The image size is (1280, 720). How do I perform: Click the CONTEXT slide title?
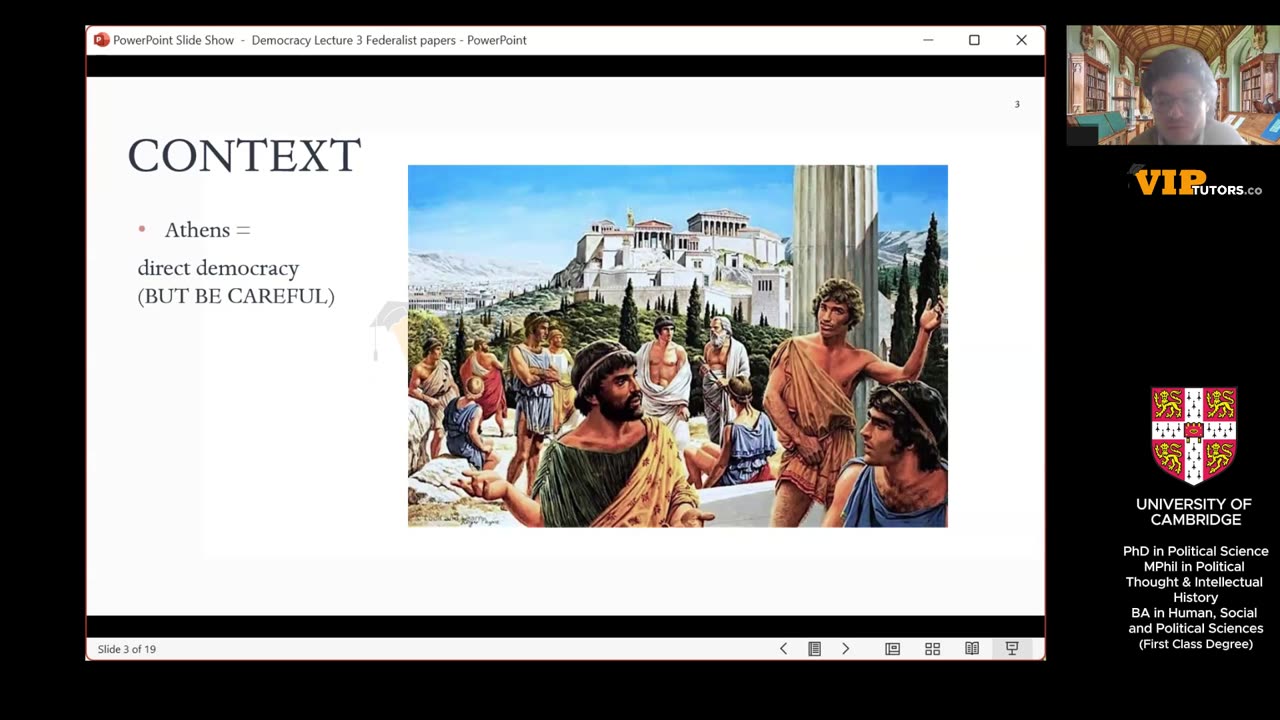pos(244,156)
